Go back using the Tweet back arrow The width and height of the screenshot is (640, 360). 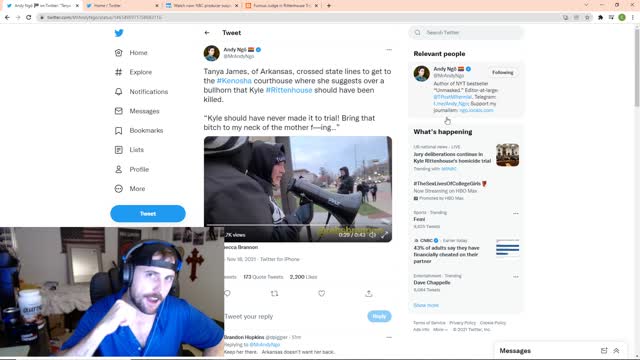(207, 33)
